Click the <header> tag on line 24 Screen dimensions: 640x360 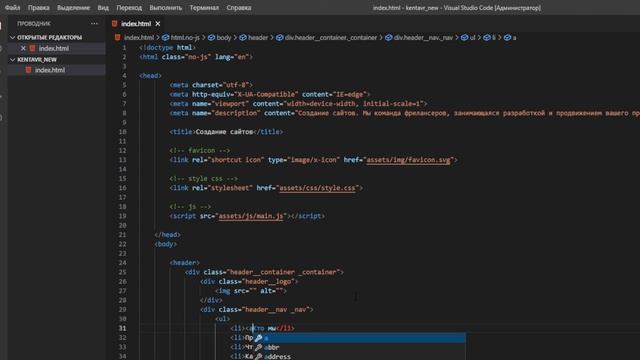185,263
